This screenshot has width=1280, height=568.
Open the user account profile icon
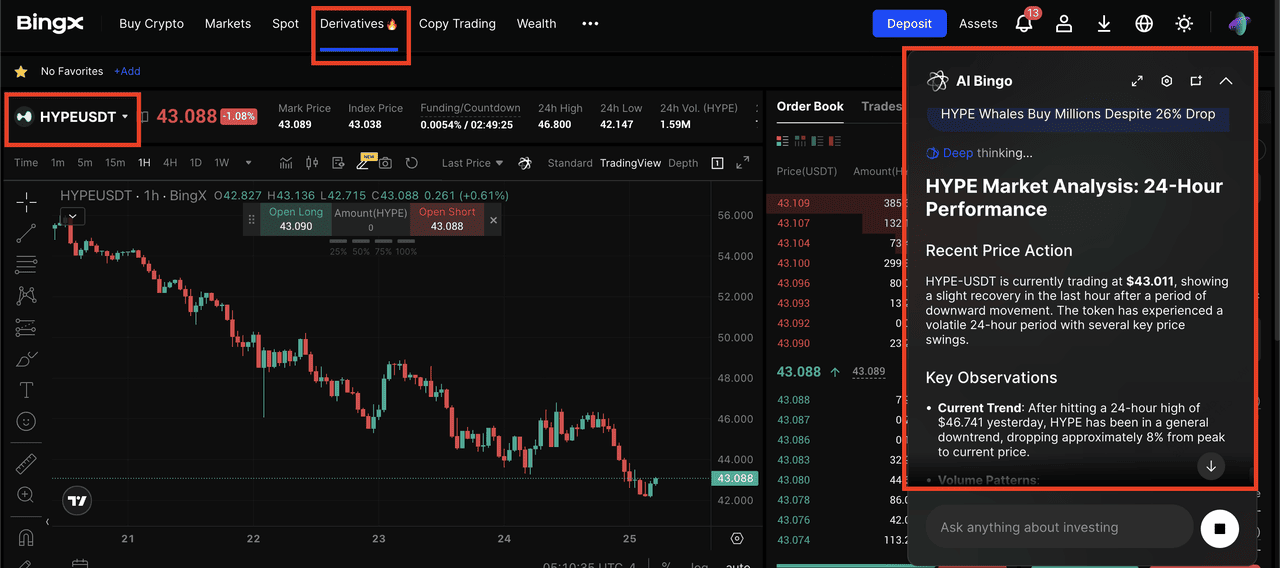[x=1065, y=23]
